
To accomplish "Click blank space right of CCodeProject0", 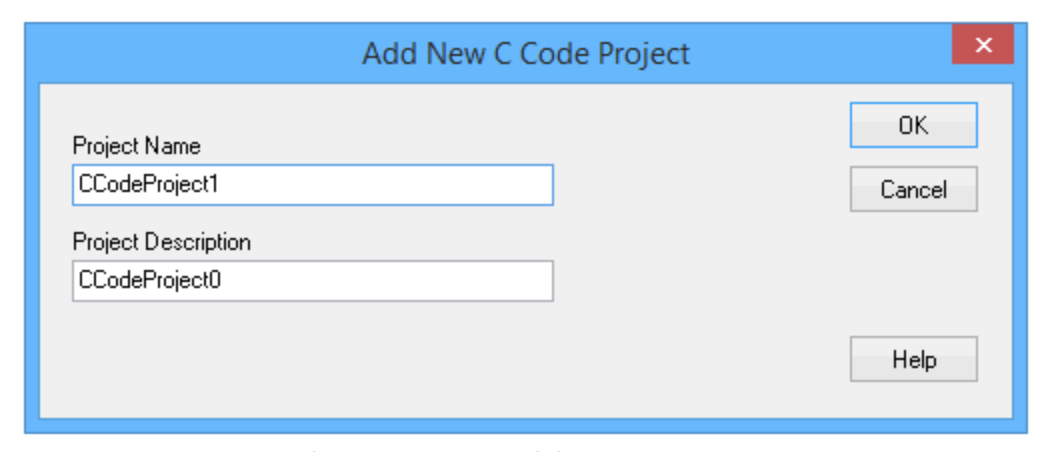I will pos(400,281).
